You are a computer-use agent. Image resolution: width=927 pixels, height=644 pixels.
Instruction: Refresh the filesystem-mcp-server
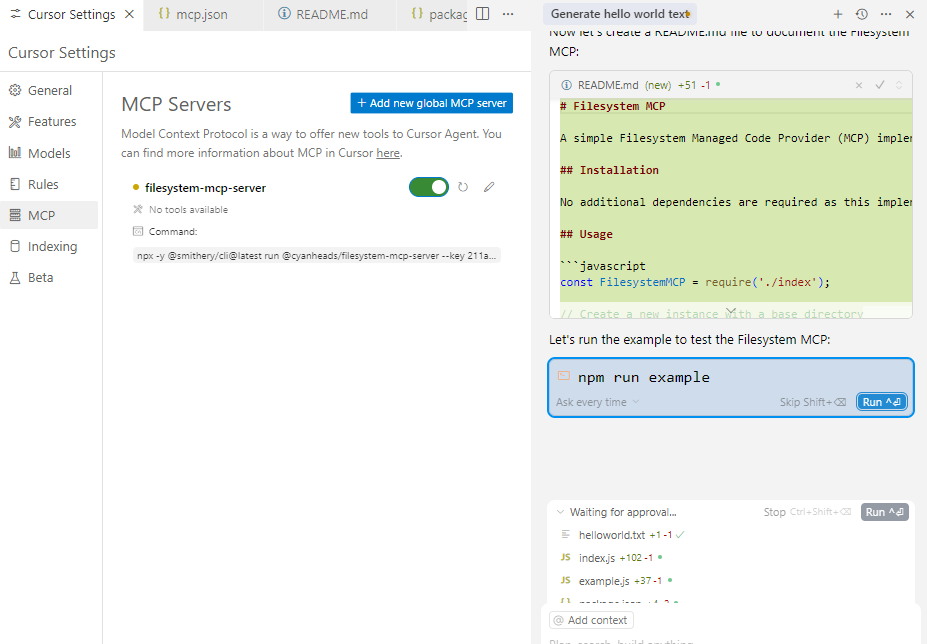463,187
